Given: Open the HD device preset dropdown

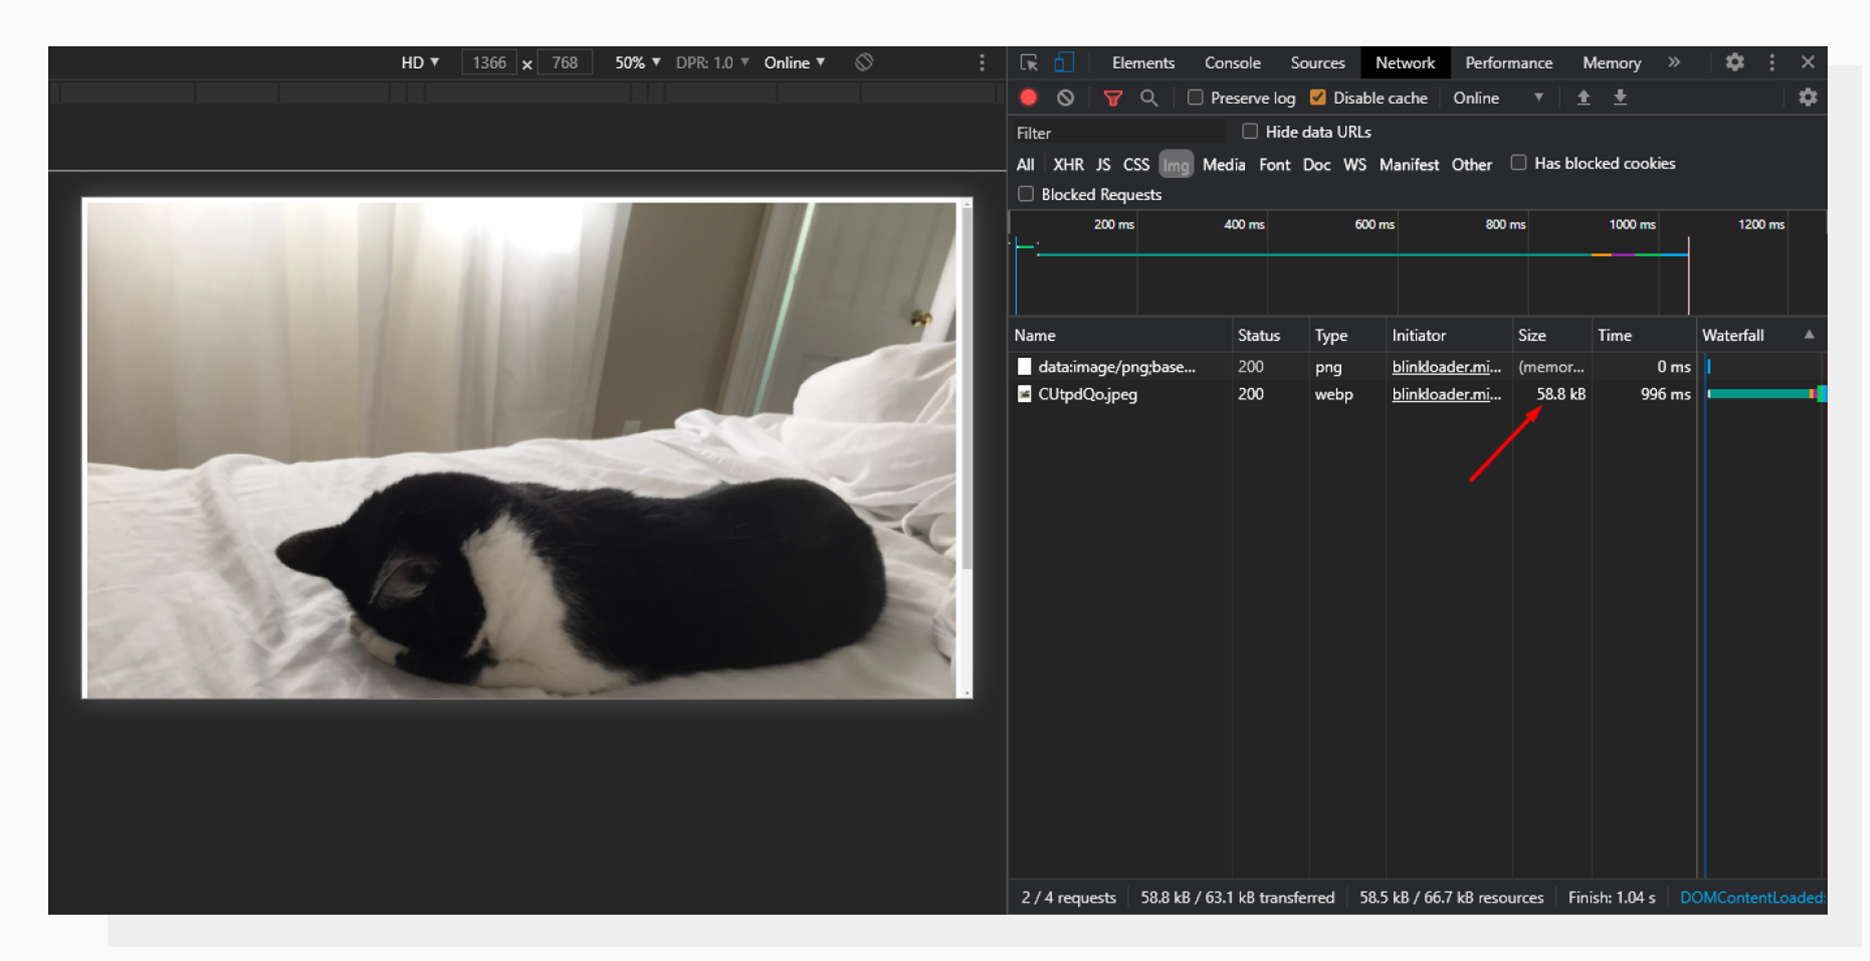Looking at the screenshot, I should tap(418, 62).
